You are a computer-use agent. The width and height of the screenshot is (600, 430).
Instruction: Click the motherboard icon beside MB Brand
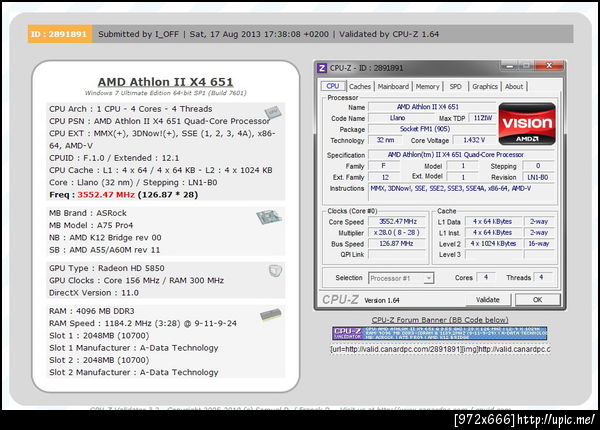pyautogui.click(x=269, y=217)
